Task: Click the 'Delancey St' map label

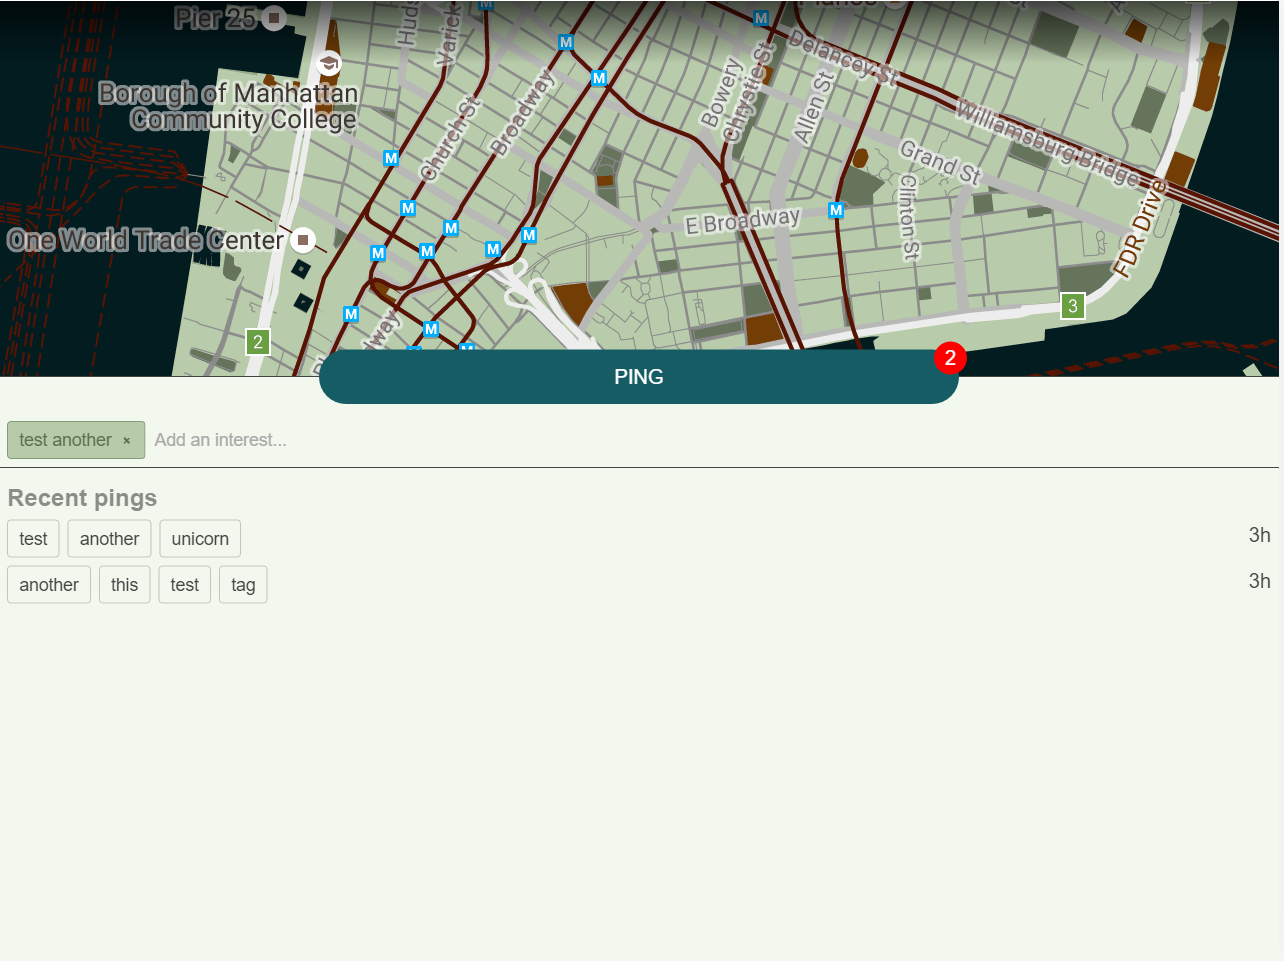Action: pos(843,58)
